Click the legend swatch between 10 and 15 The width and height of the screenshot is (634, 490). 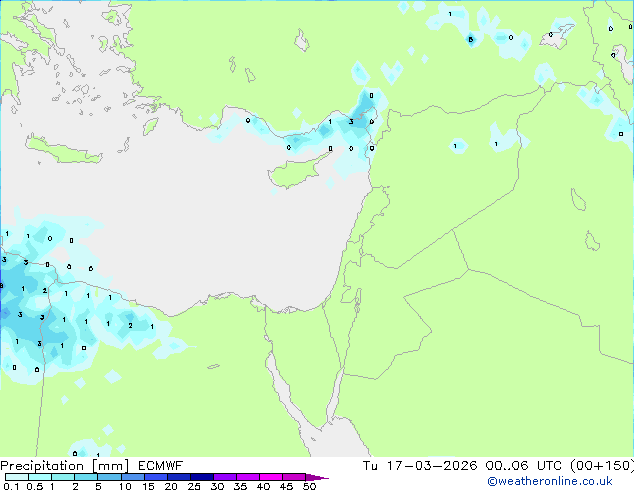132,477
